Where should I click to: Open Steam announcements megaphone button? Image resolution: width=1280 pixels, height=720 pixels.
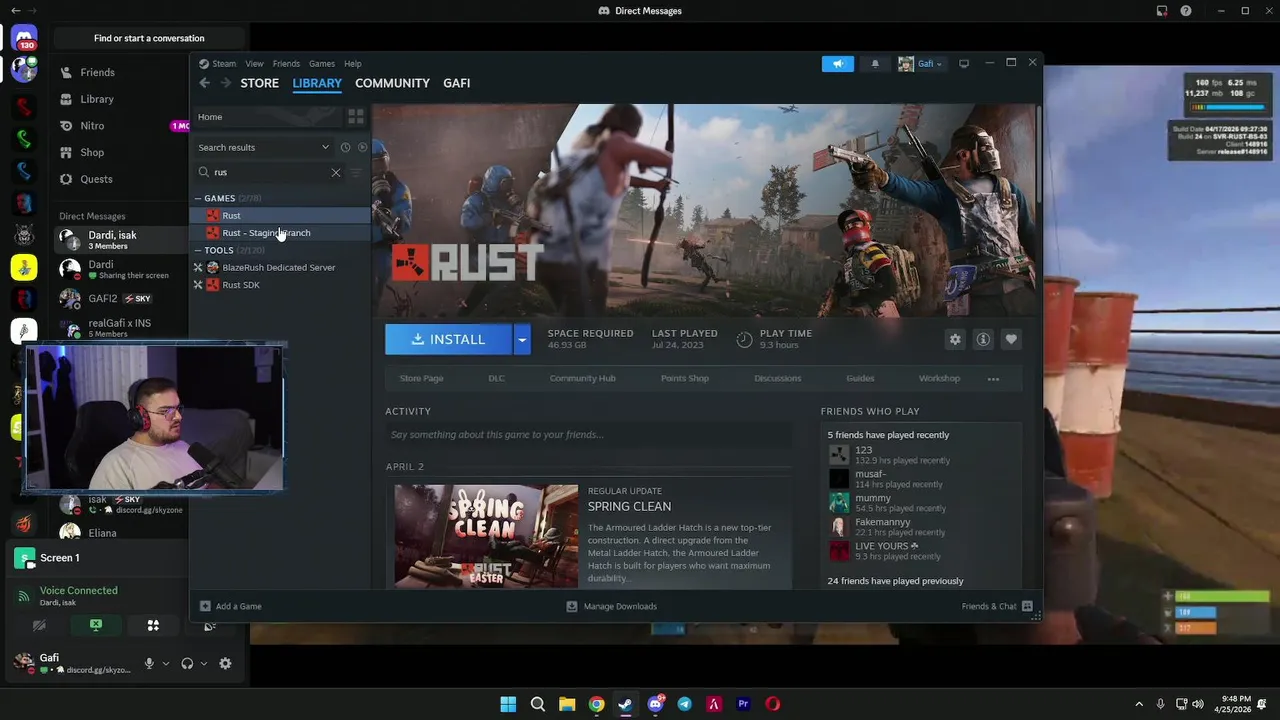point(838,64)
